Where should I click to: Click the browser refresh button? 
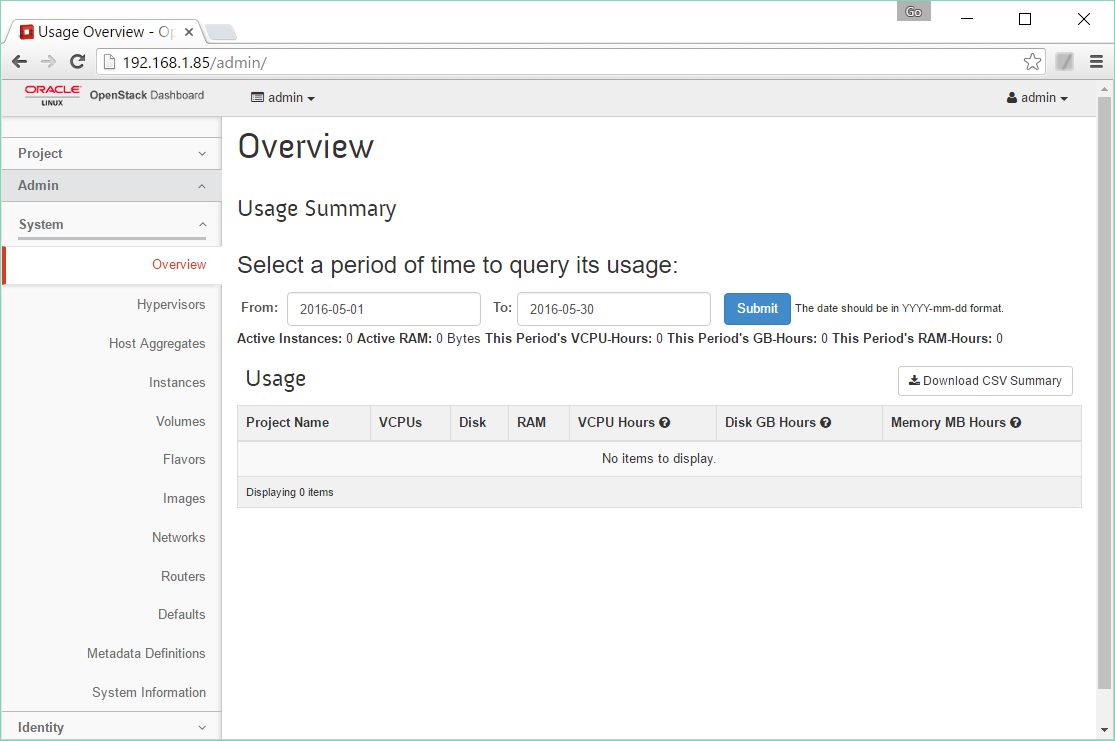click(x=77, y=61)
